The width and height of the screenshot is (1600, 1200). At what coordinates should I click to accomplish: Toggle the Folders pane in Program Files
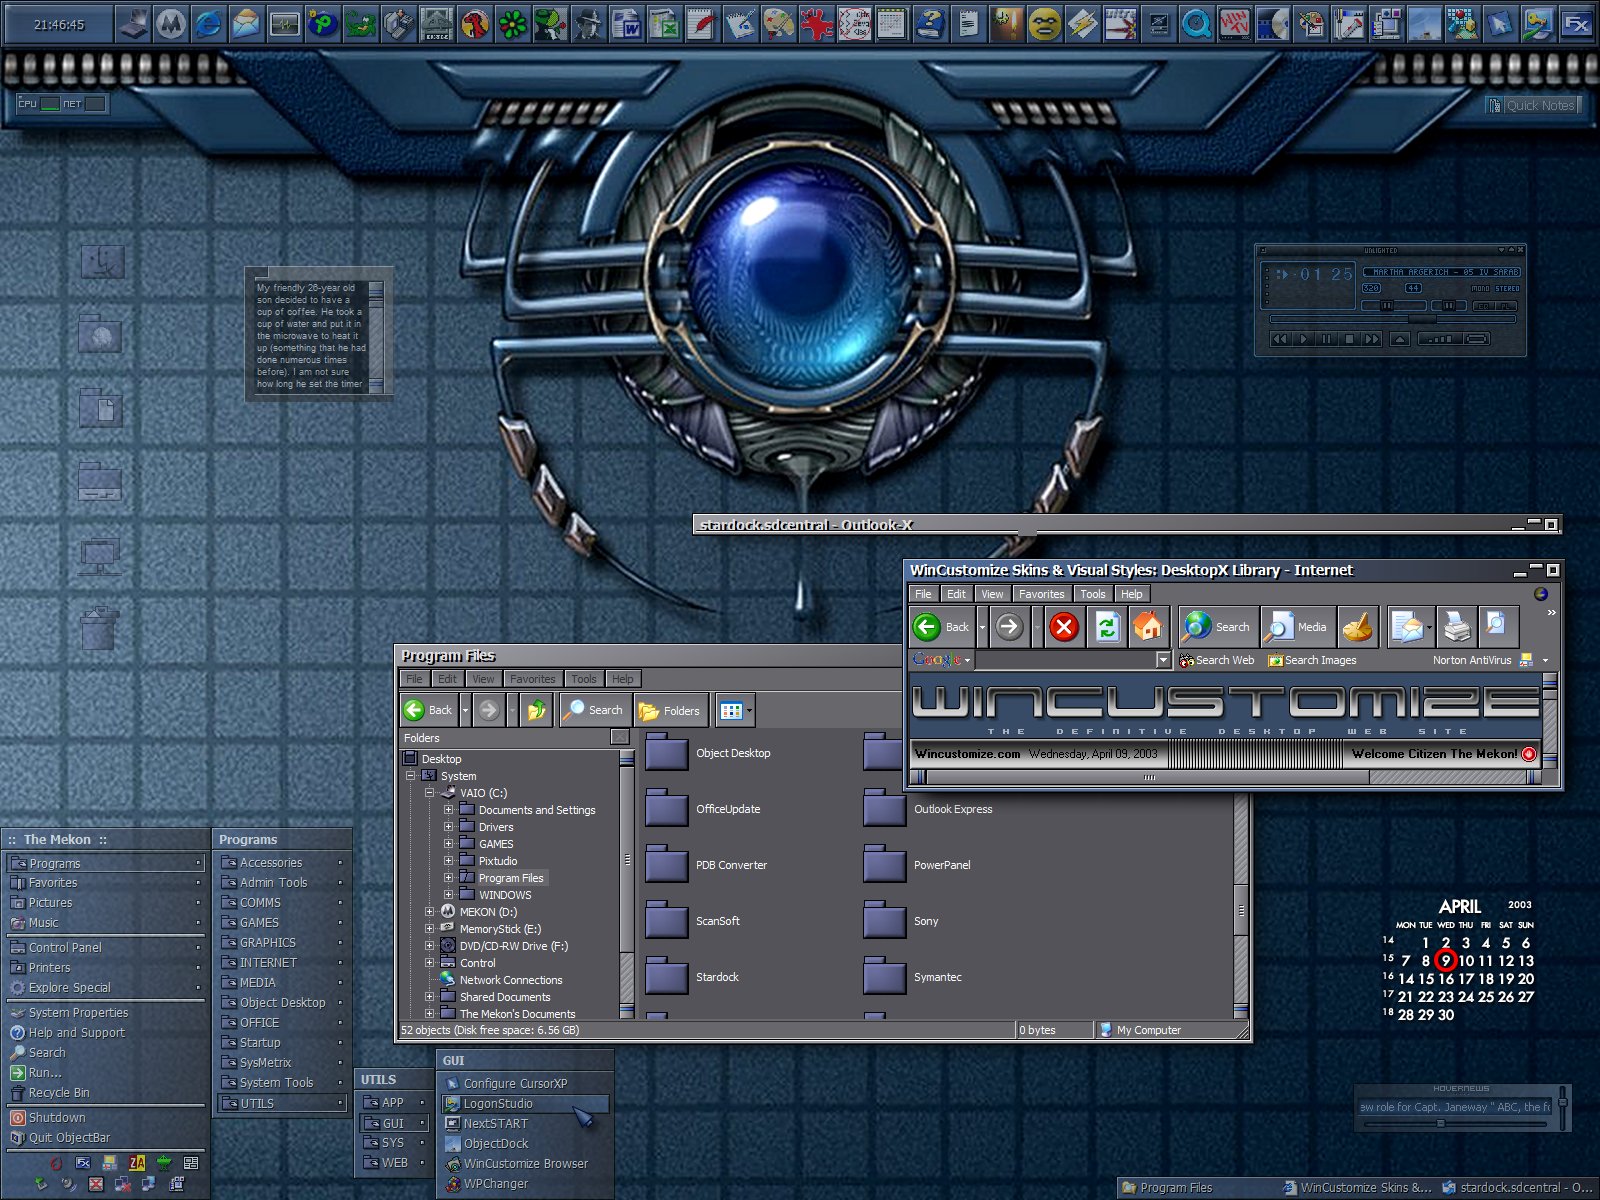670,710
